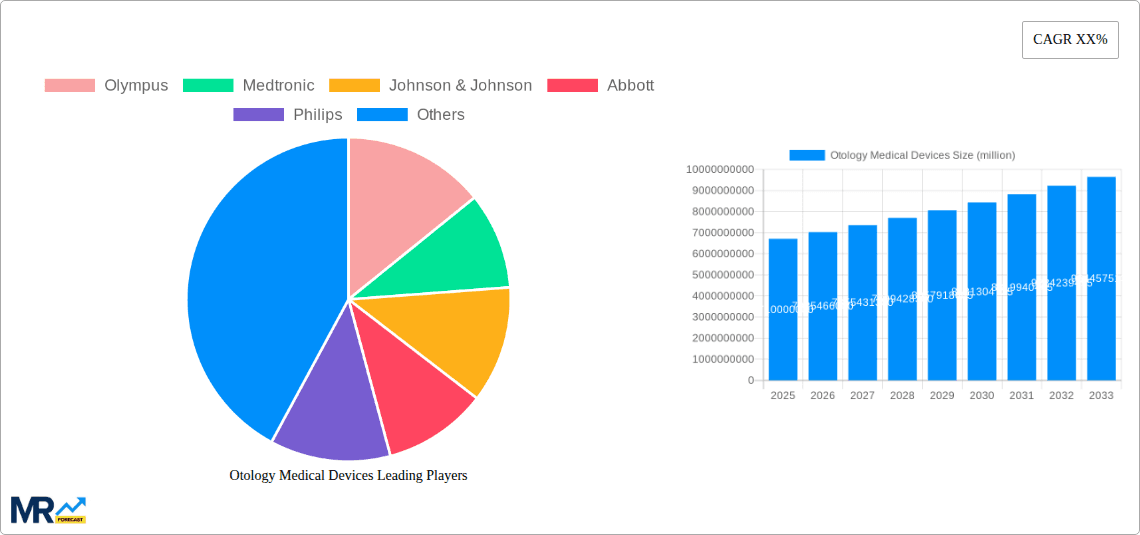Click Otology Medical Devices Leading Players title
This screenshot has height=535, width=1140.
(348, 476)
